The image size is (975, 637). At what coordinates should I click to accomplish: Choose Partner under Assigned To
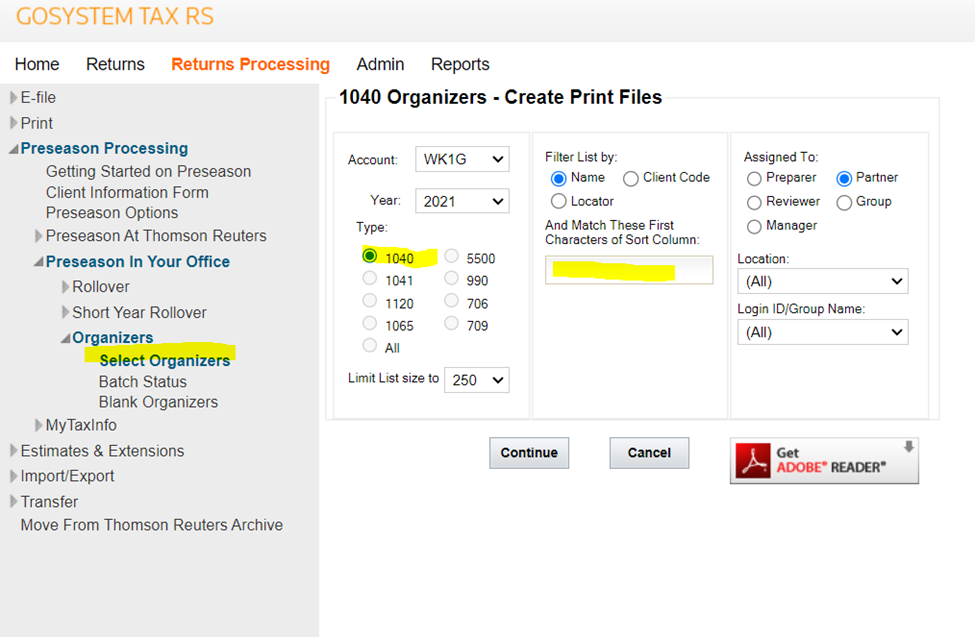click(x=844, y=179)
